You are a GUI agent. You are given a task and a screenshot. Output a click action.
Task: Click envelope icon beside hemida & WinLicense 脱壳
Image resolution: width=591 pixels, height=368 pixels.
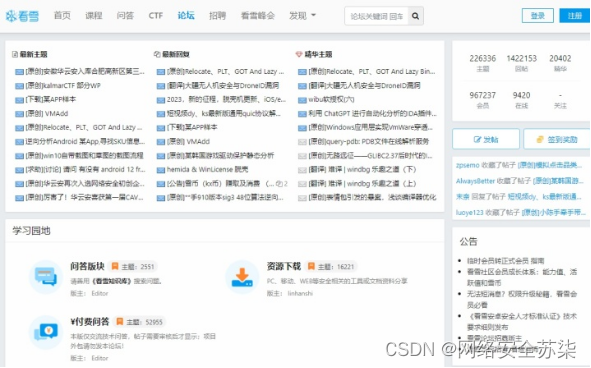(x=161, y=170)
